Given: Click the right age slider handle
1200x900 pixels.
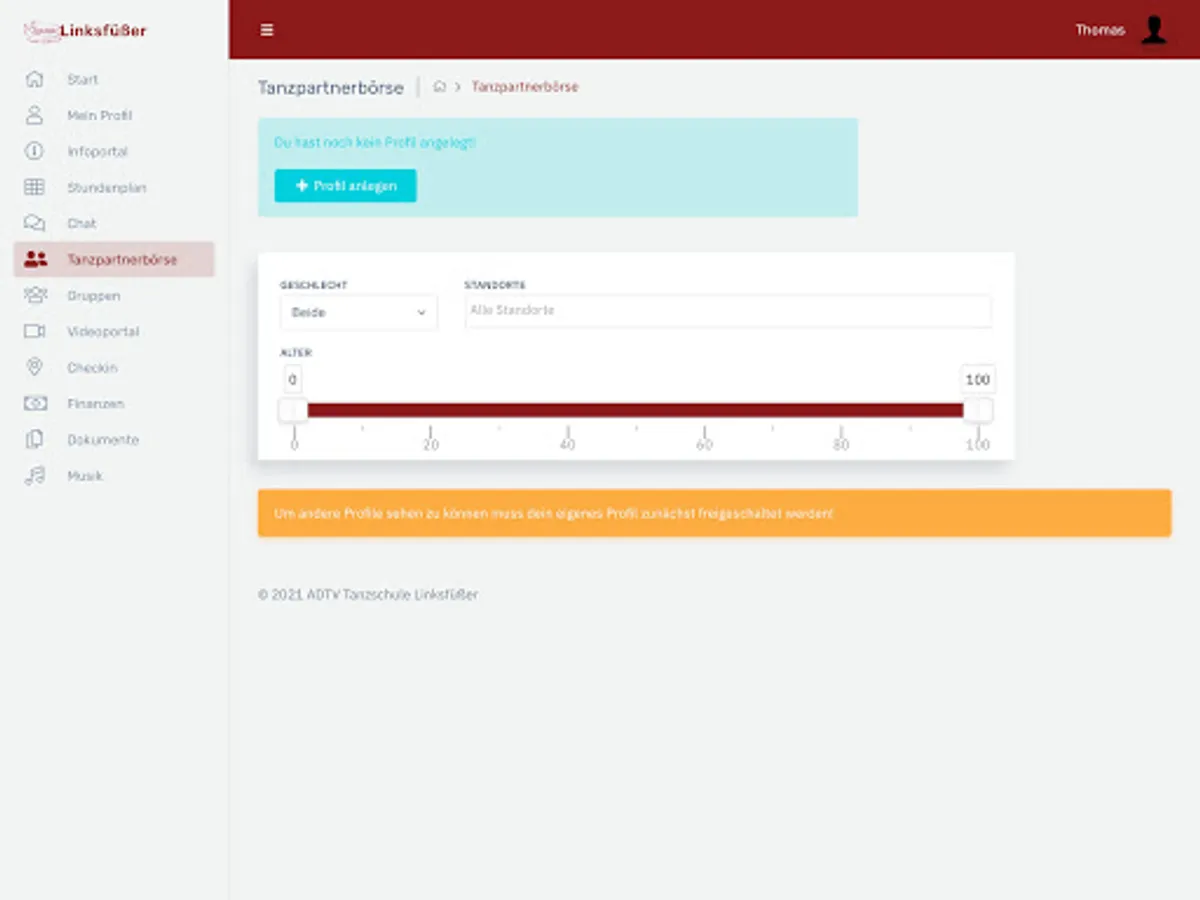Looking at the screenshot, I should [x=978, y=410].
